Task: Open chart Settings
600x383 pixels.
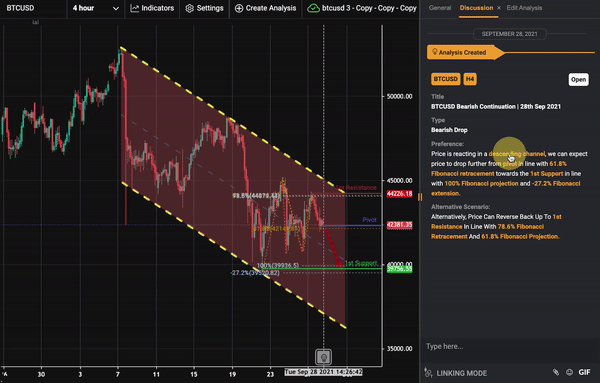Action: (204, 8)
